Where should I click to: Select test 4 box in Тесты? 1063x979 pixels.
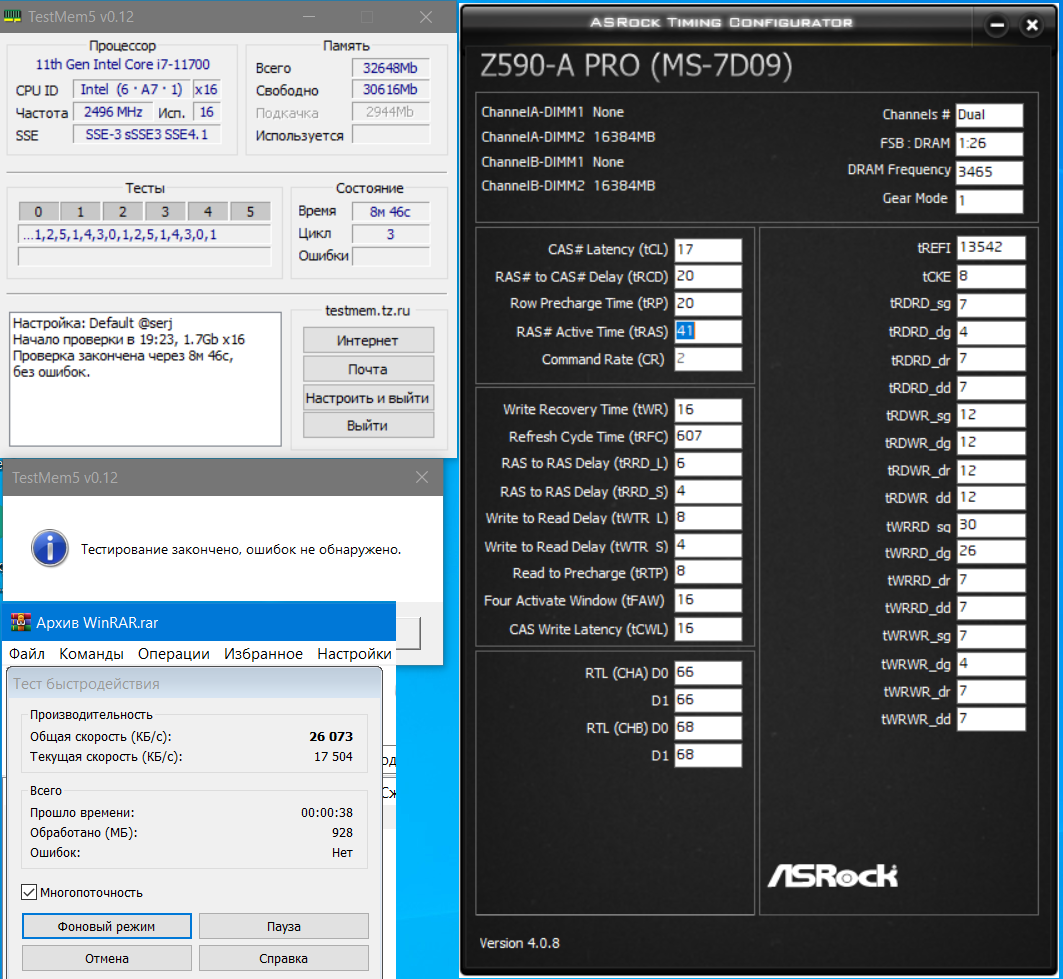click(207, 212)
